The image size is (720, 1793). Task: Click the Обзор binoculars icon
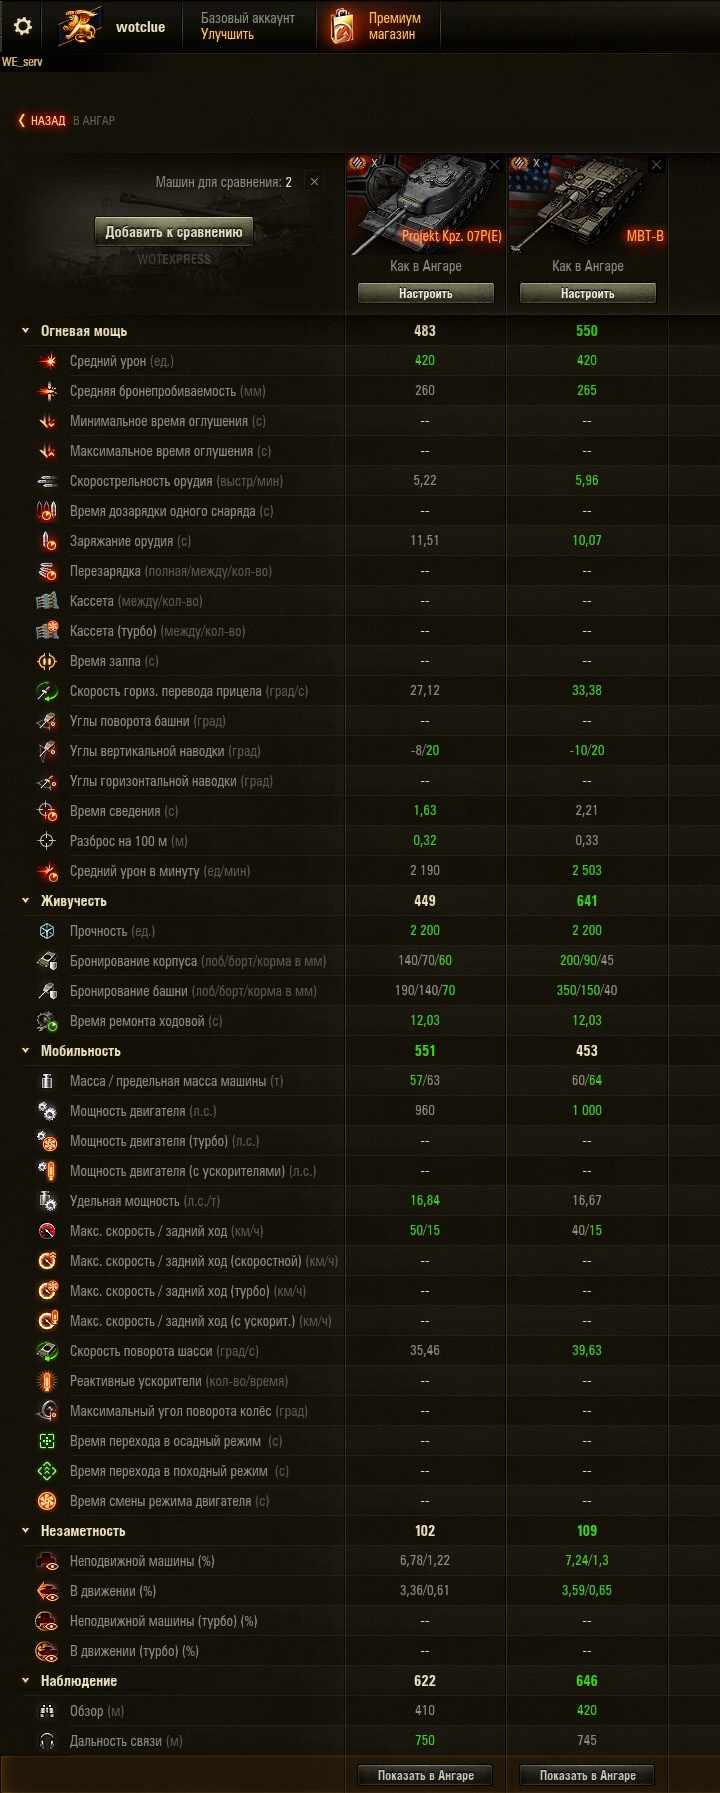[x=47, y=1711]
